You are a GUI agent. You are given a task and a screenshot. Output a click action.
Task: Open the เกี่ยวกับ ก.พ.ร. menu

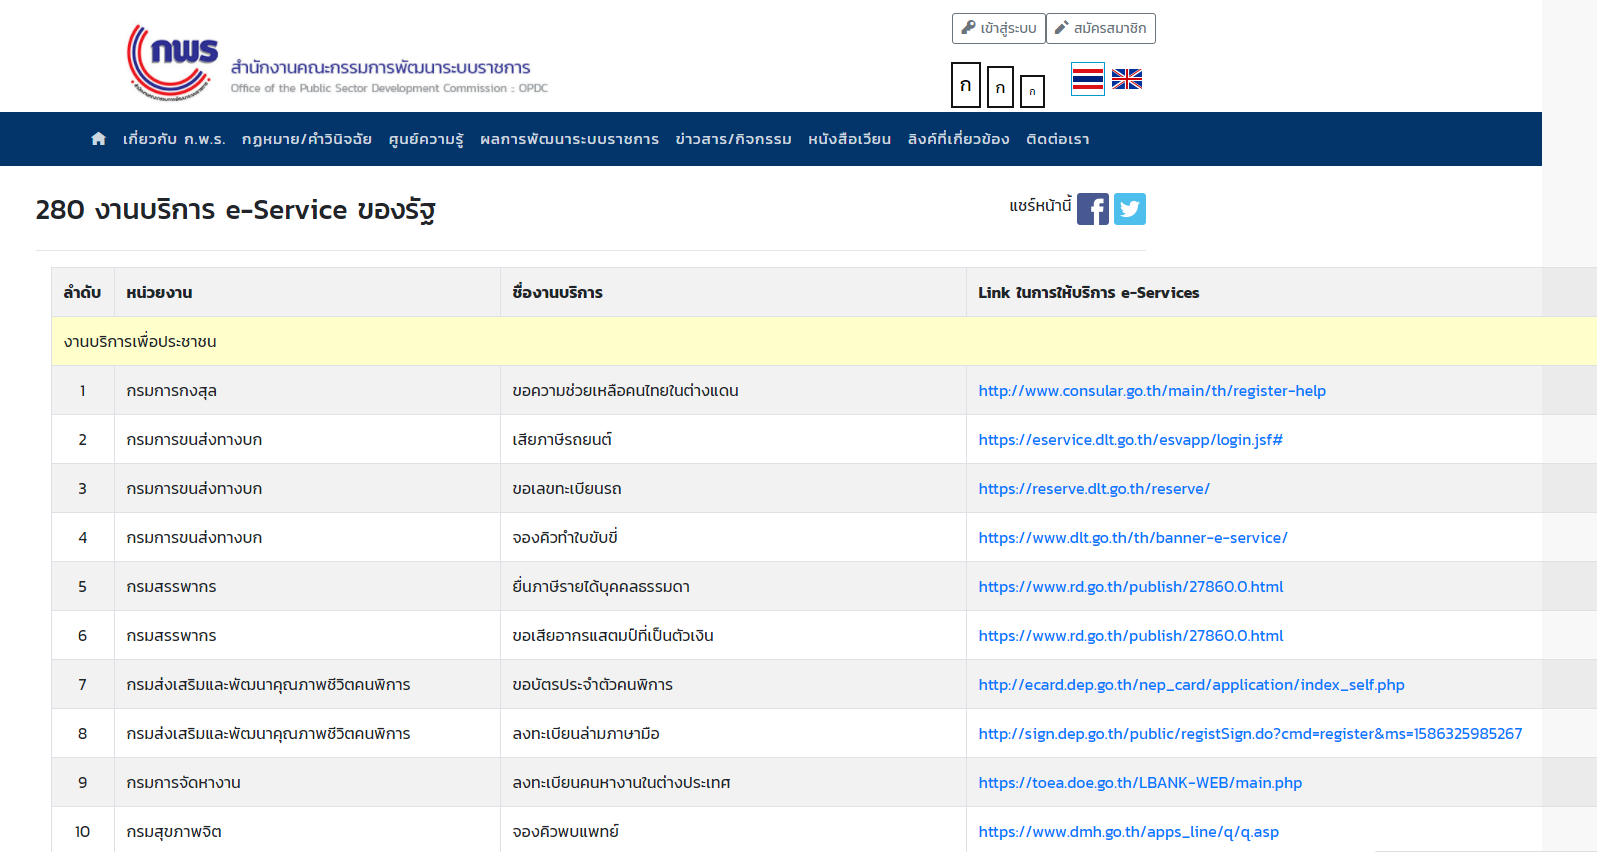174,139
